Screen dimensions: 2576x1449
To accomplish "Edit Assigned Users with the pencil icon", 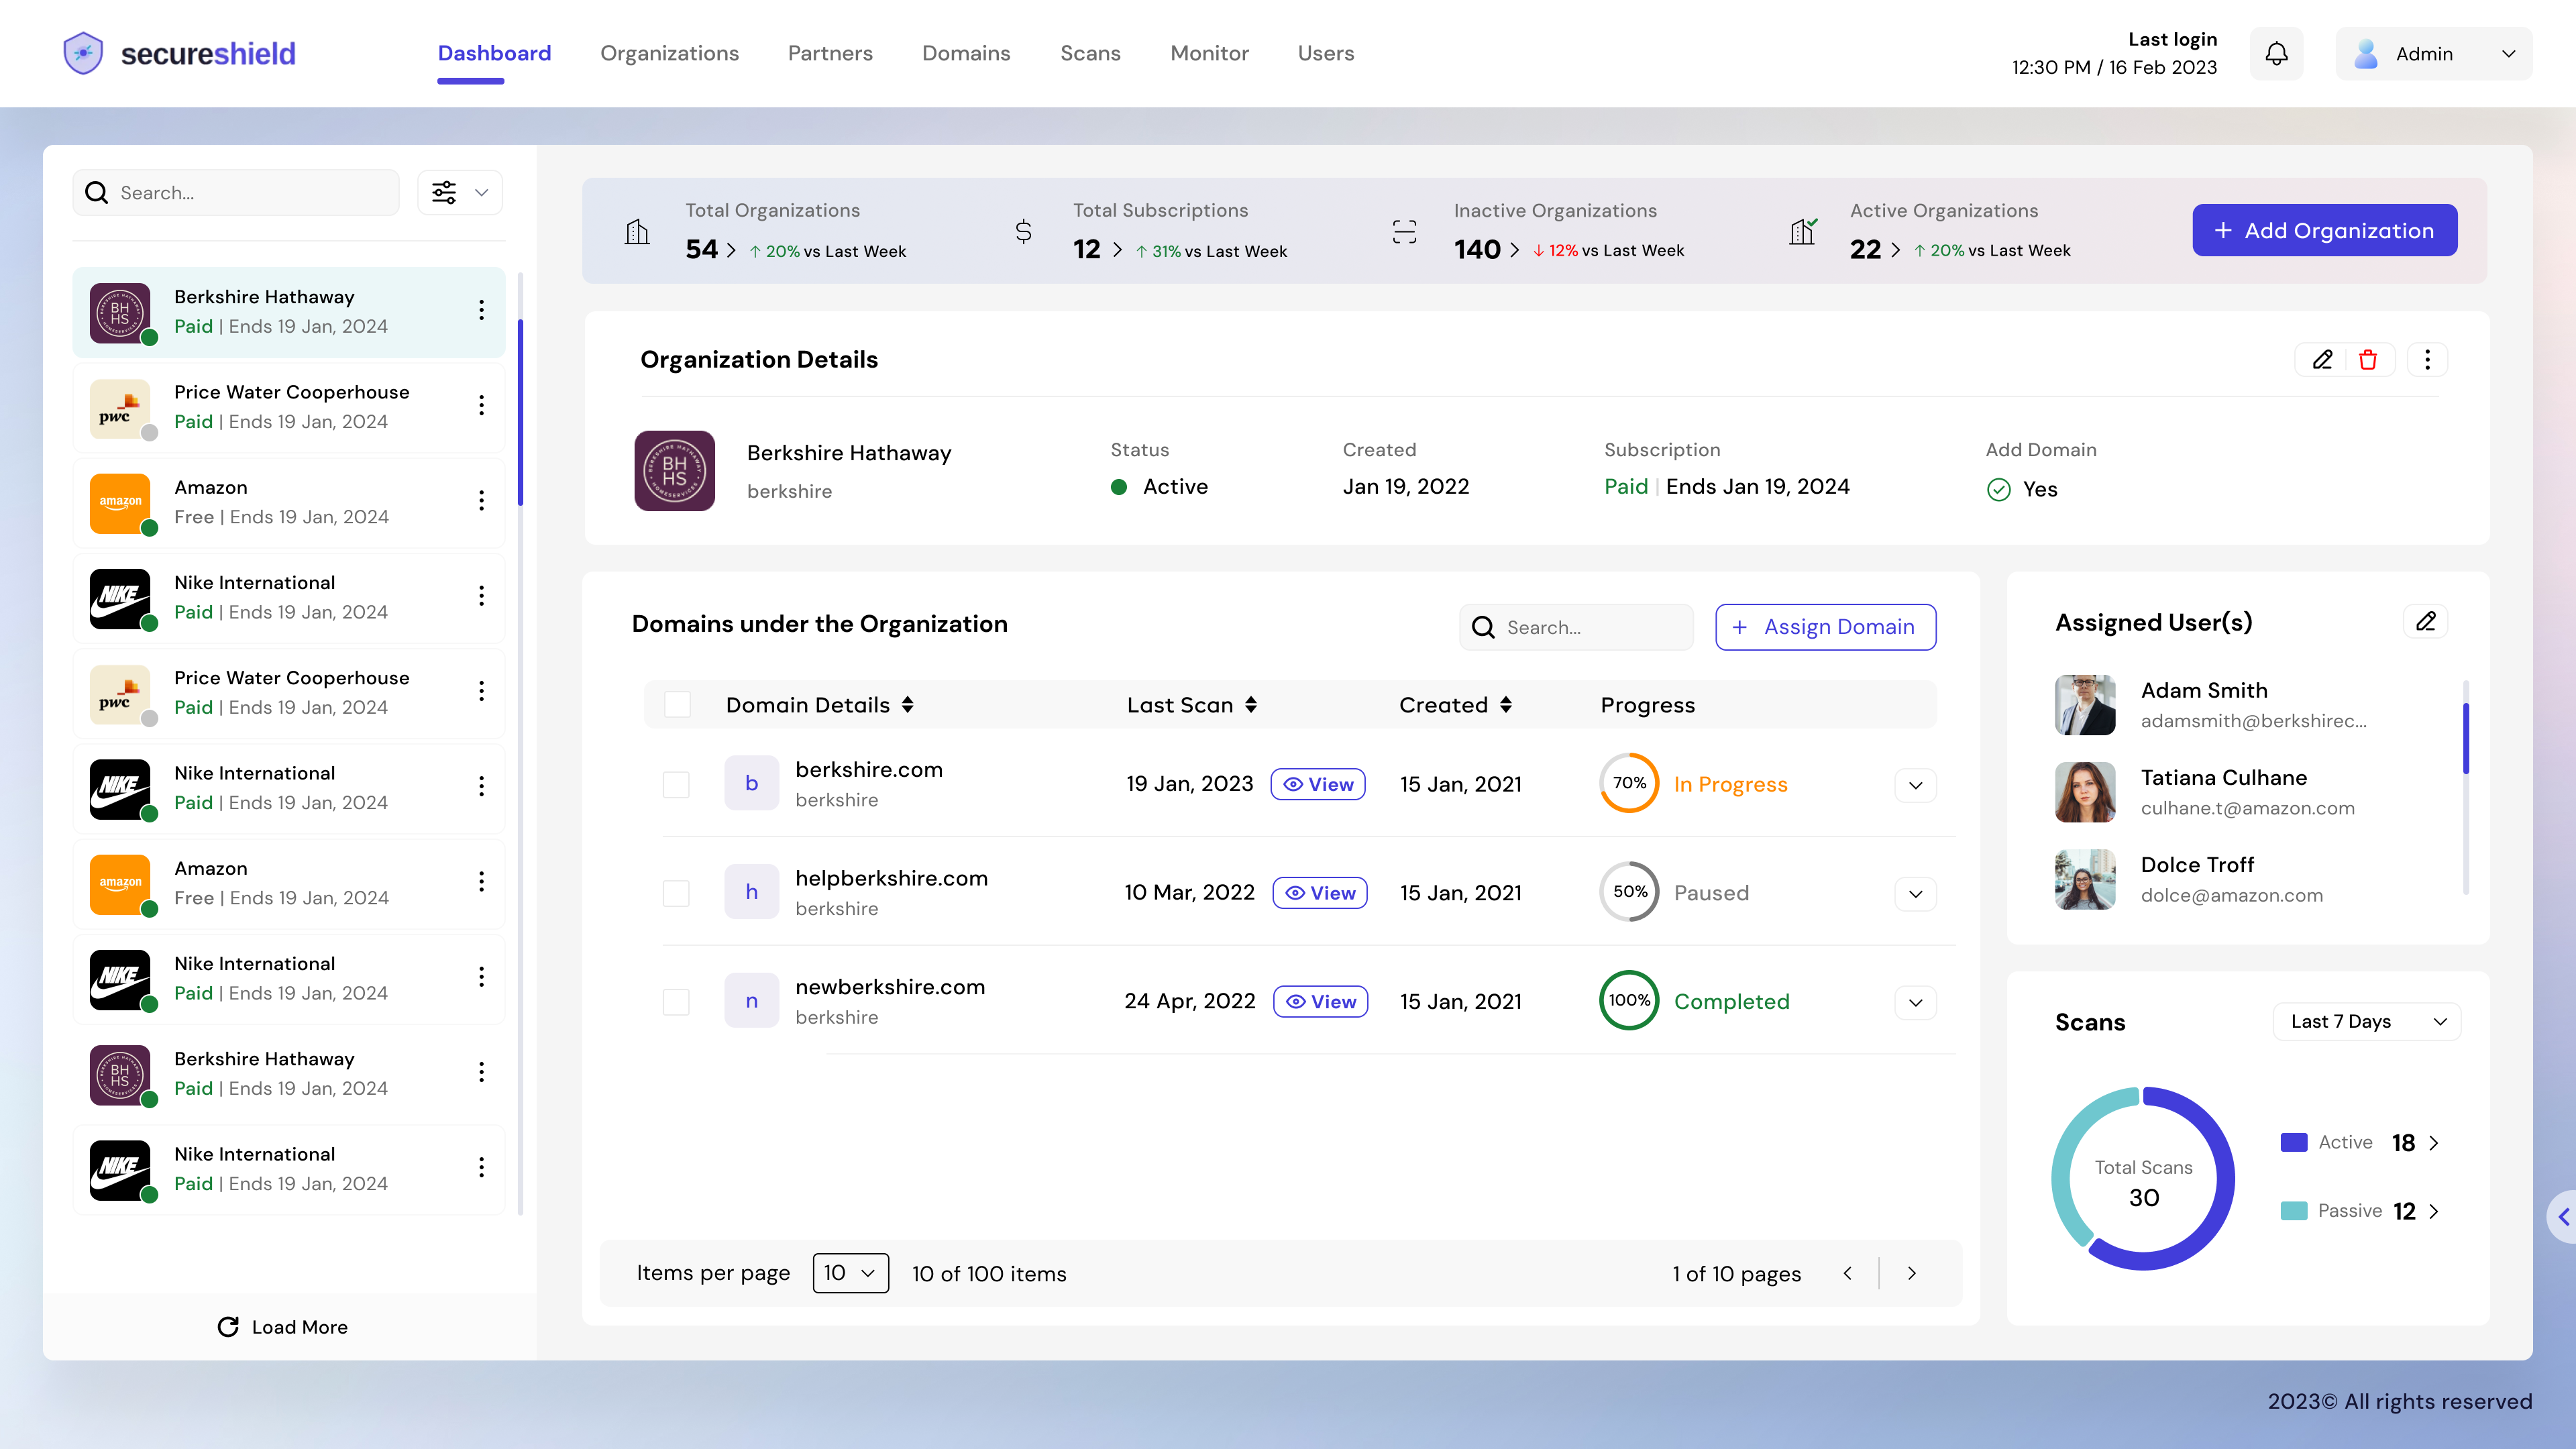I will click(2426, 622).
